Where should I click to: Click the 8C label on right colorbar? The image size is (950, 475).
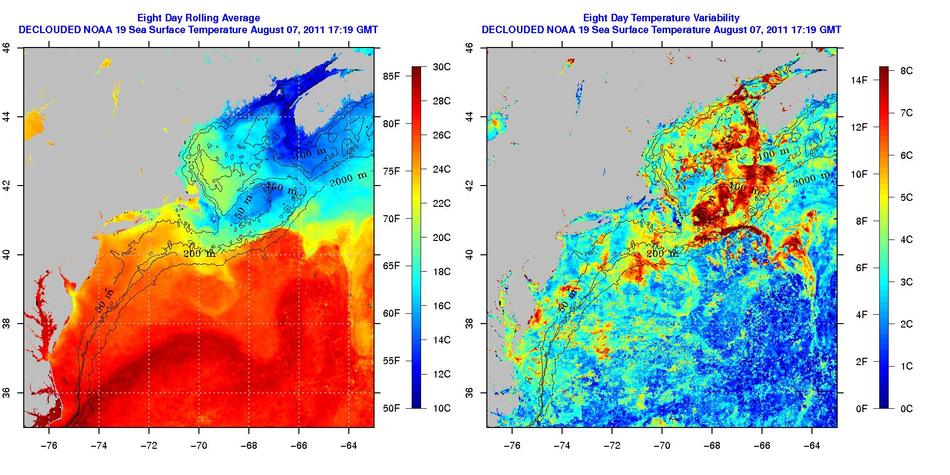point(907,71)
